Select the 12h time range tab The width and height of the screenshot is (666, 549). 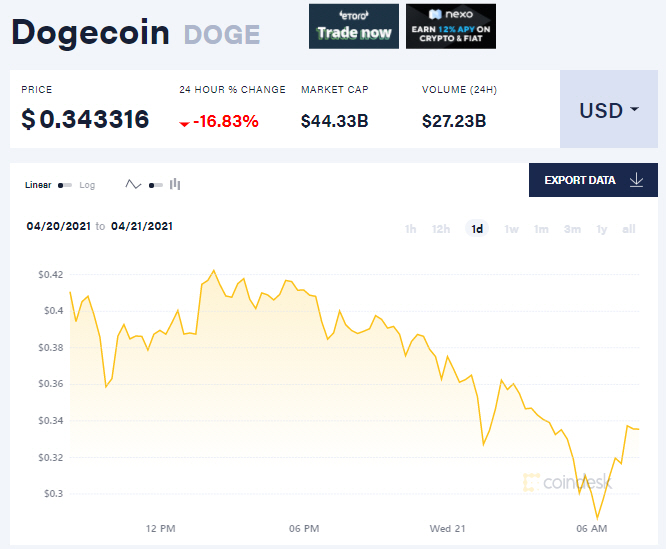441,229
